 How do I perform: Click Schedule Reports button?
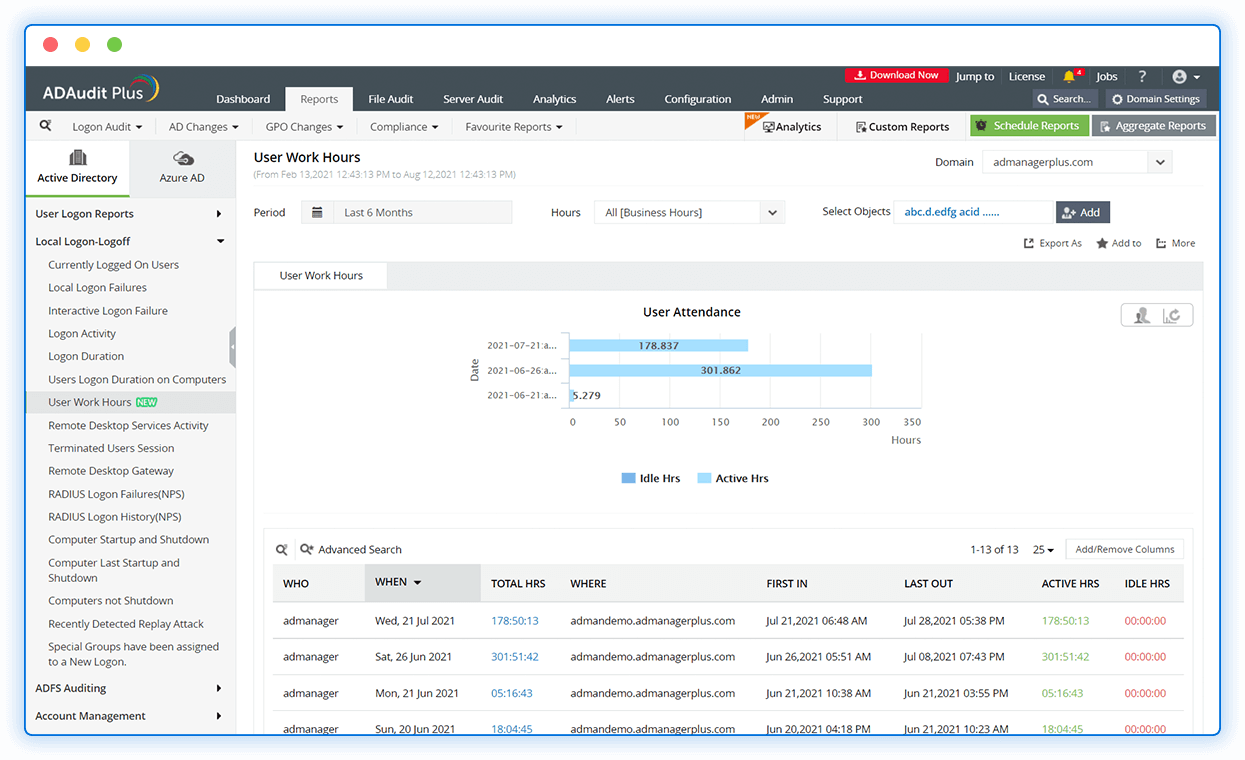coord(1028,126)
